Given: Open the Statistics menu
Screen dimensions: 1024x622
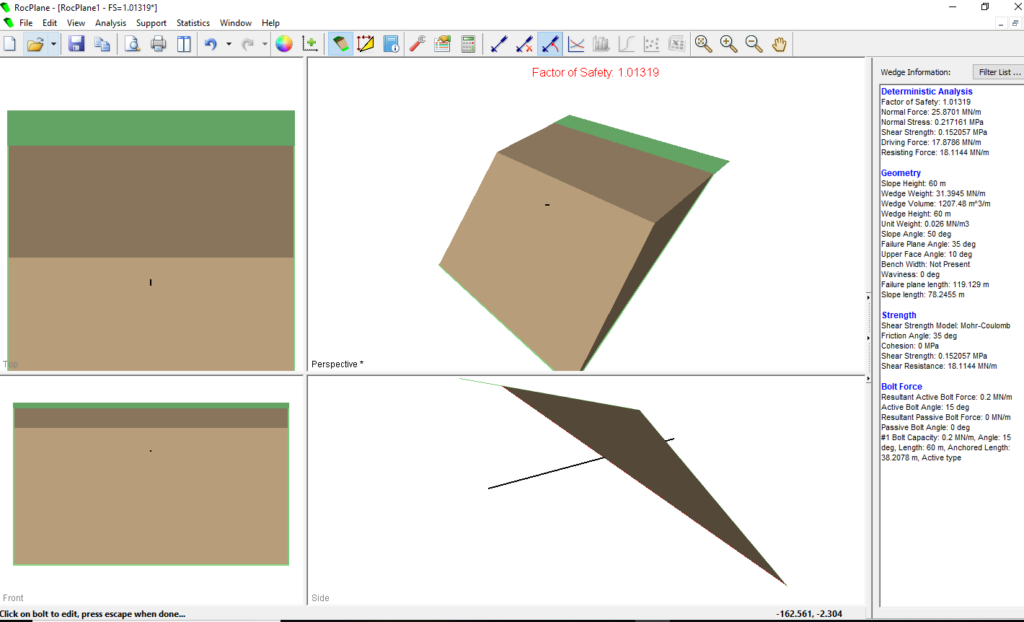Looking at the screenshot, I should (x=193, y=23).
